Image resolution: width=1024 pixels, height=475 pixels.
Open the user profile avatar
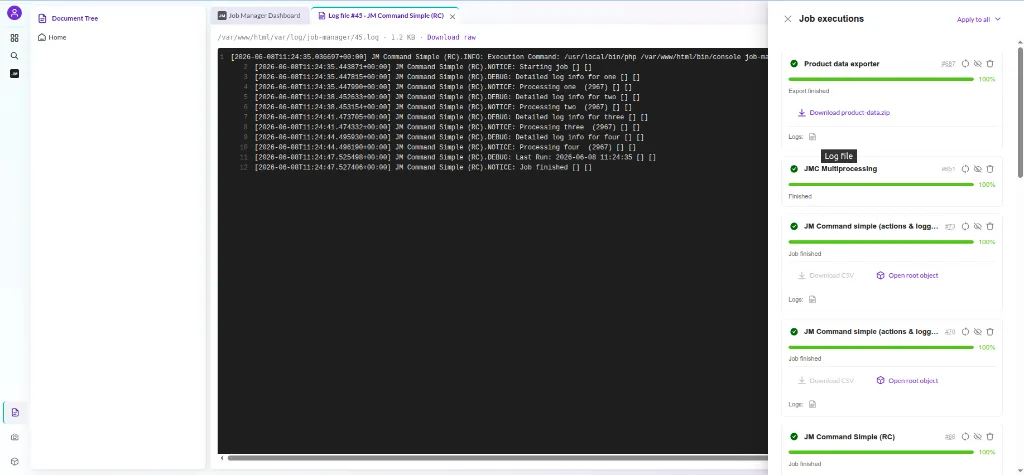coord(14,12)
